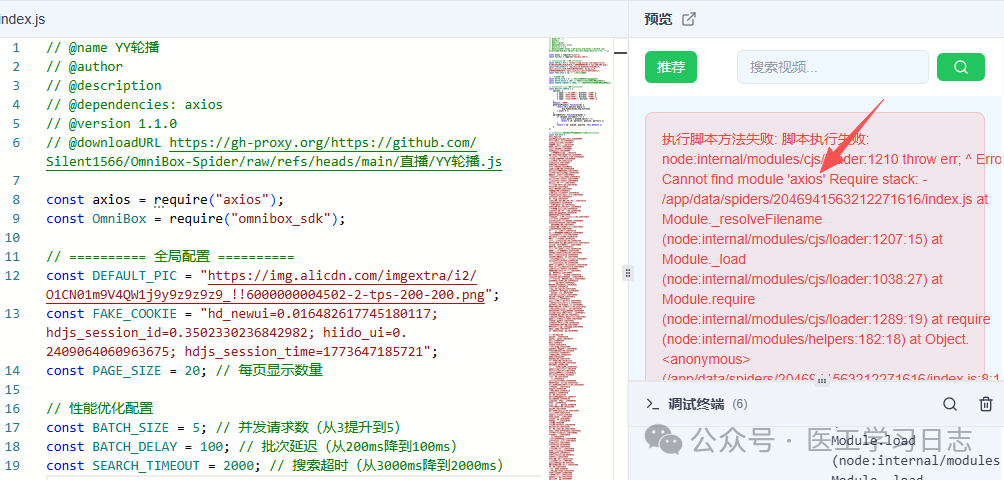
Task: Open the img.alicdn.com DEFAULT_PIC URL
Action: pyautogui.click(x=338, y=275)
